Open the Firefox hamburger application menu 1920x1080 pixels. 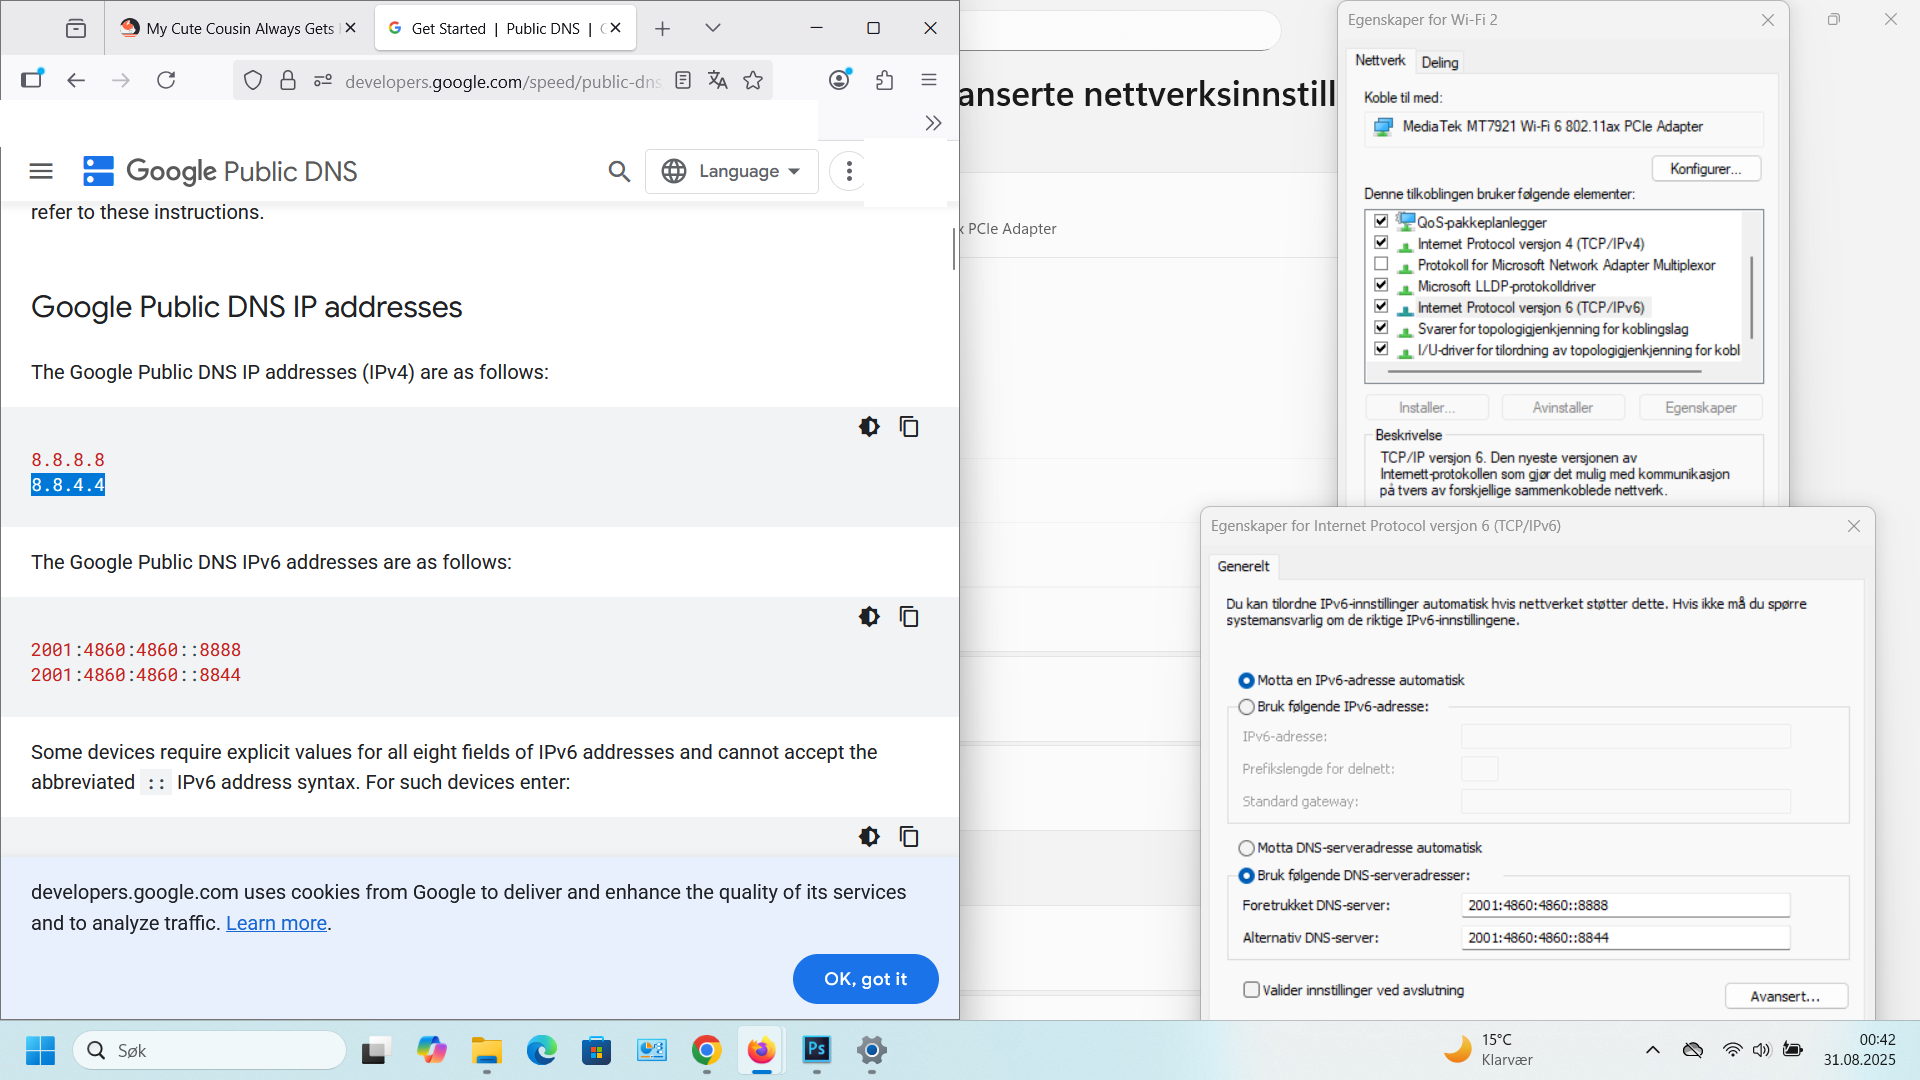[x=929, y=80]
